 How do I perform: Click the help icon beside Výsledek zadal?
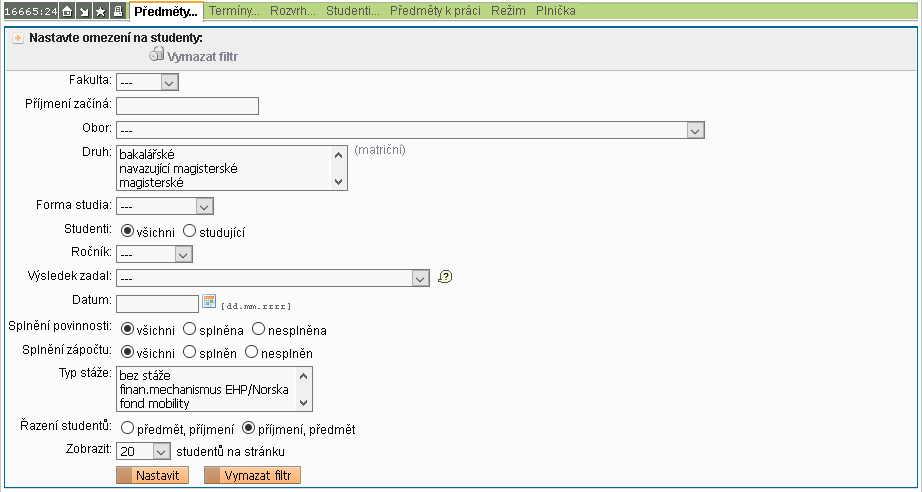pos(446,278)
